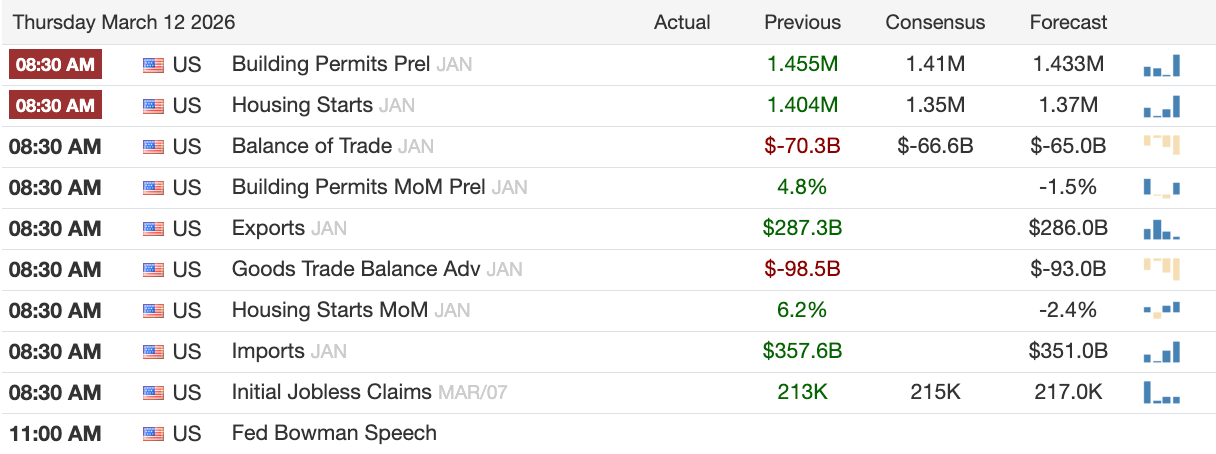
Task: Open the Exports bar chart icon
Action: click(x=1162, y=229)
